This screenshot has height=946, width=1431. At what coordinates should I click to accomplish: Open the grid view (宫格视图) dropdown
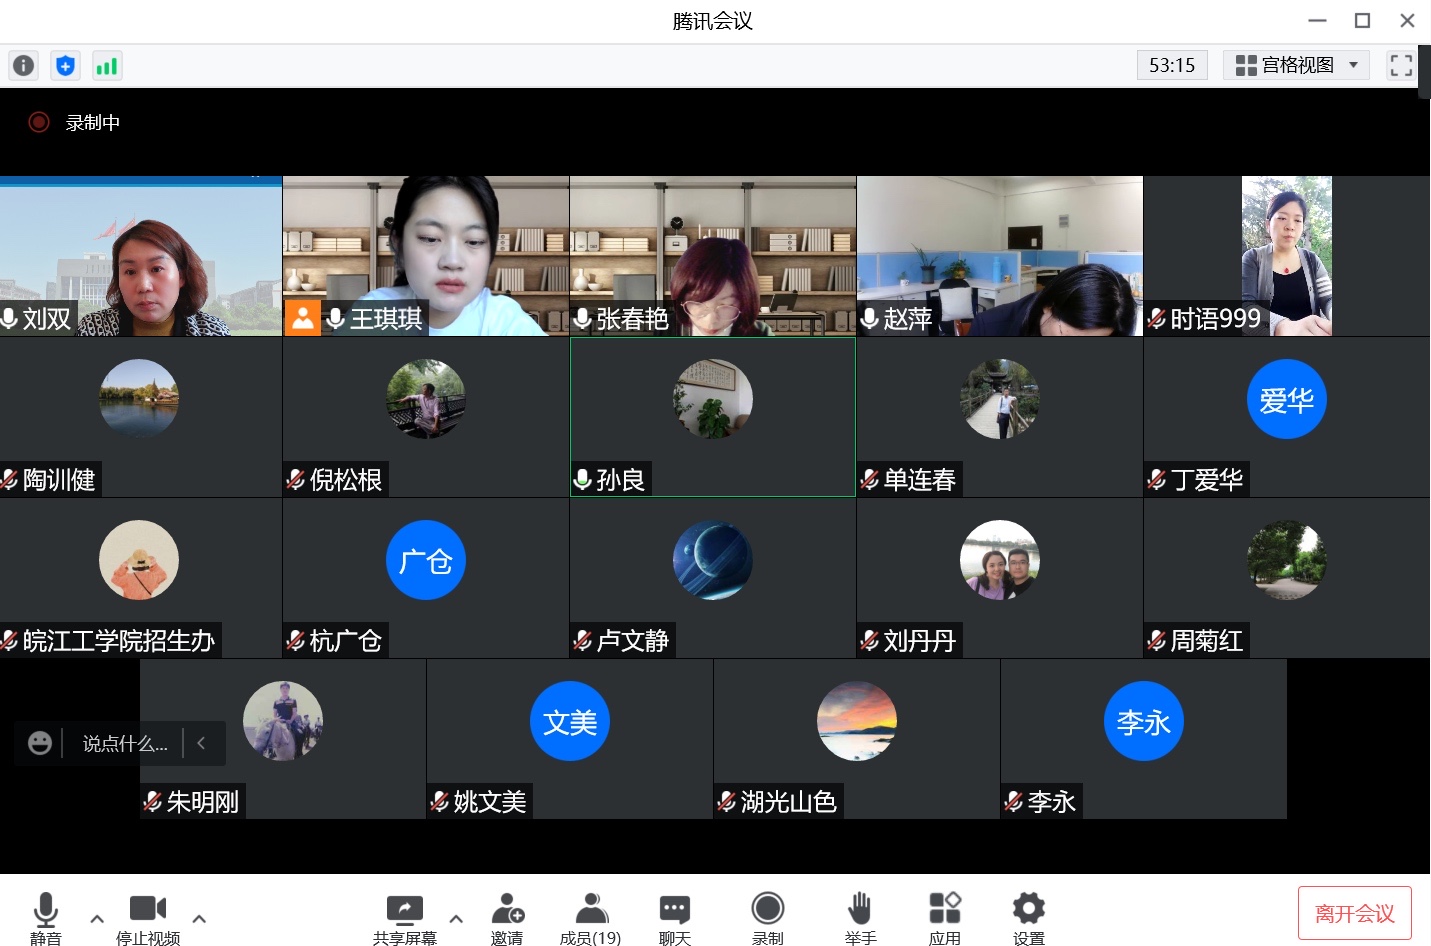(1296, 66)
